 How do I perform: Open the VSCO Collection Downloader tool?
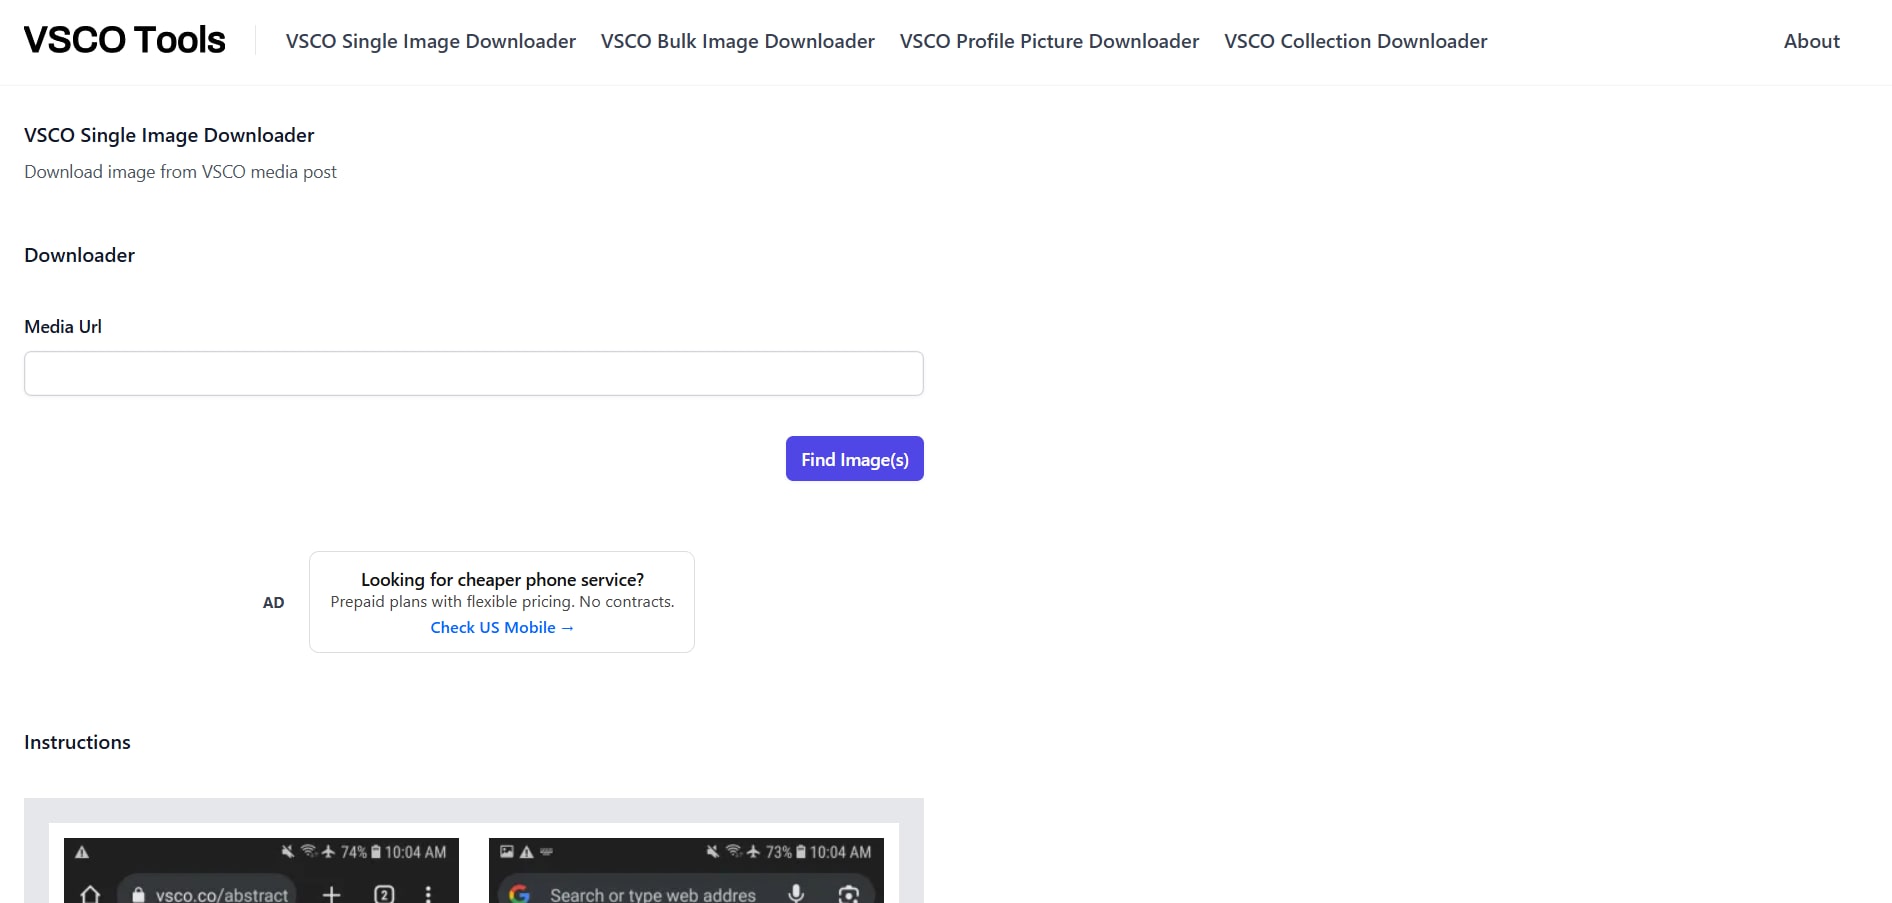tap(1355, 41)
